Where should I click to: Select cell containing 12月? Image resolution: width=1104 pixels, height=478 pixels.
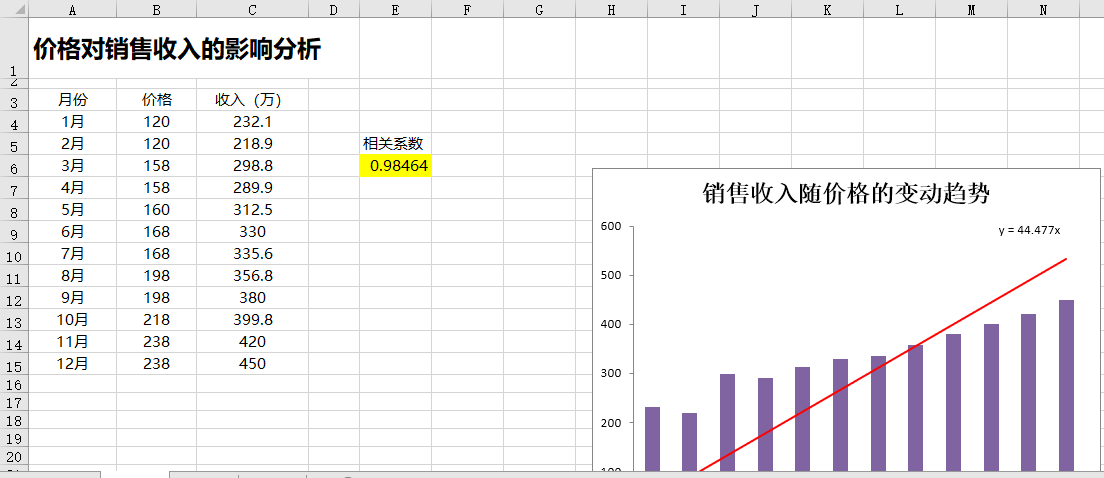(x=72, y=364)
